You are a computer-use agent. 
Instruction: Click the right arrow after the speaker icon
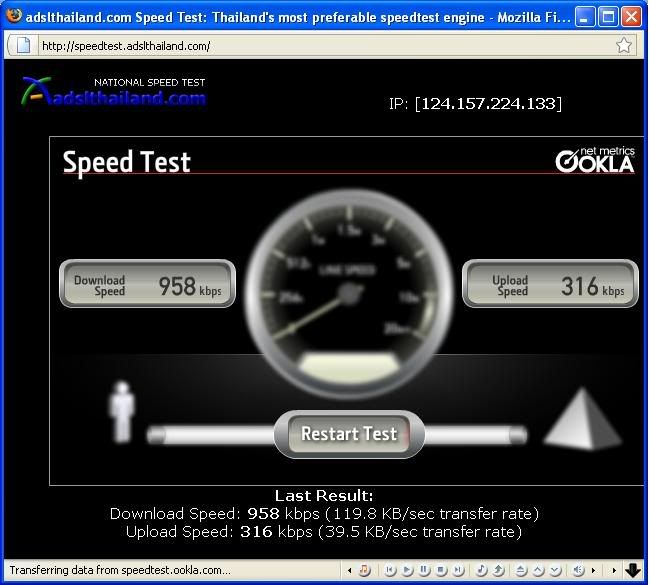point(593,571)
